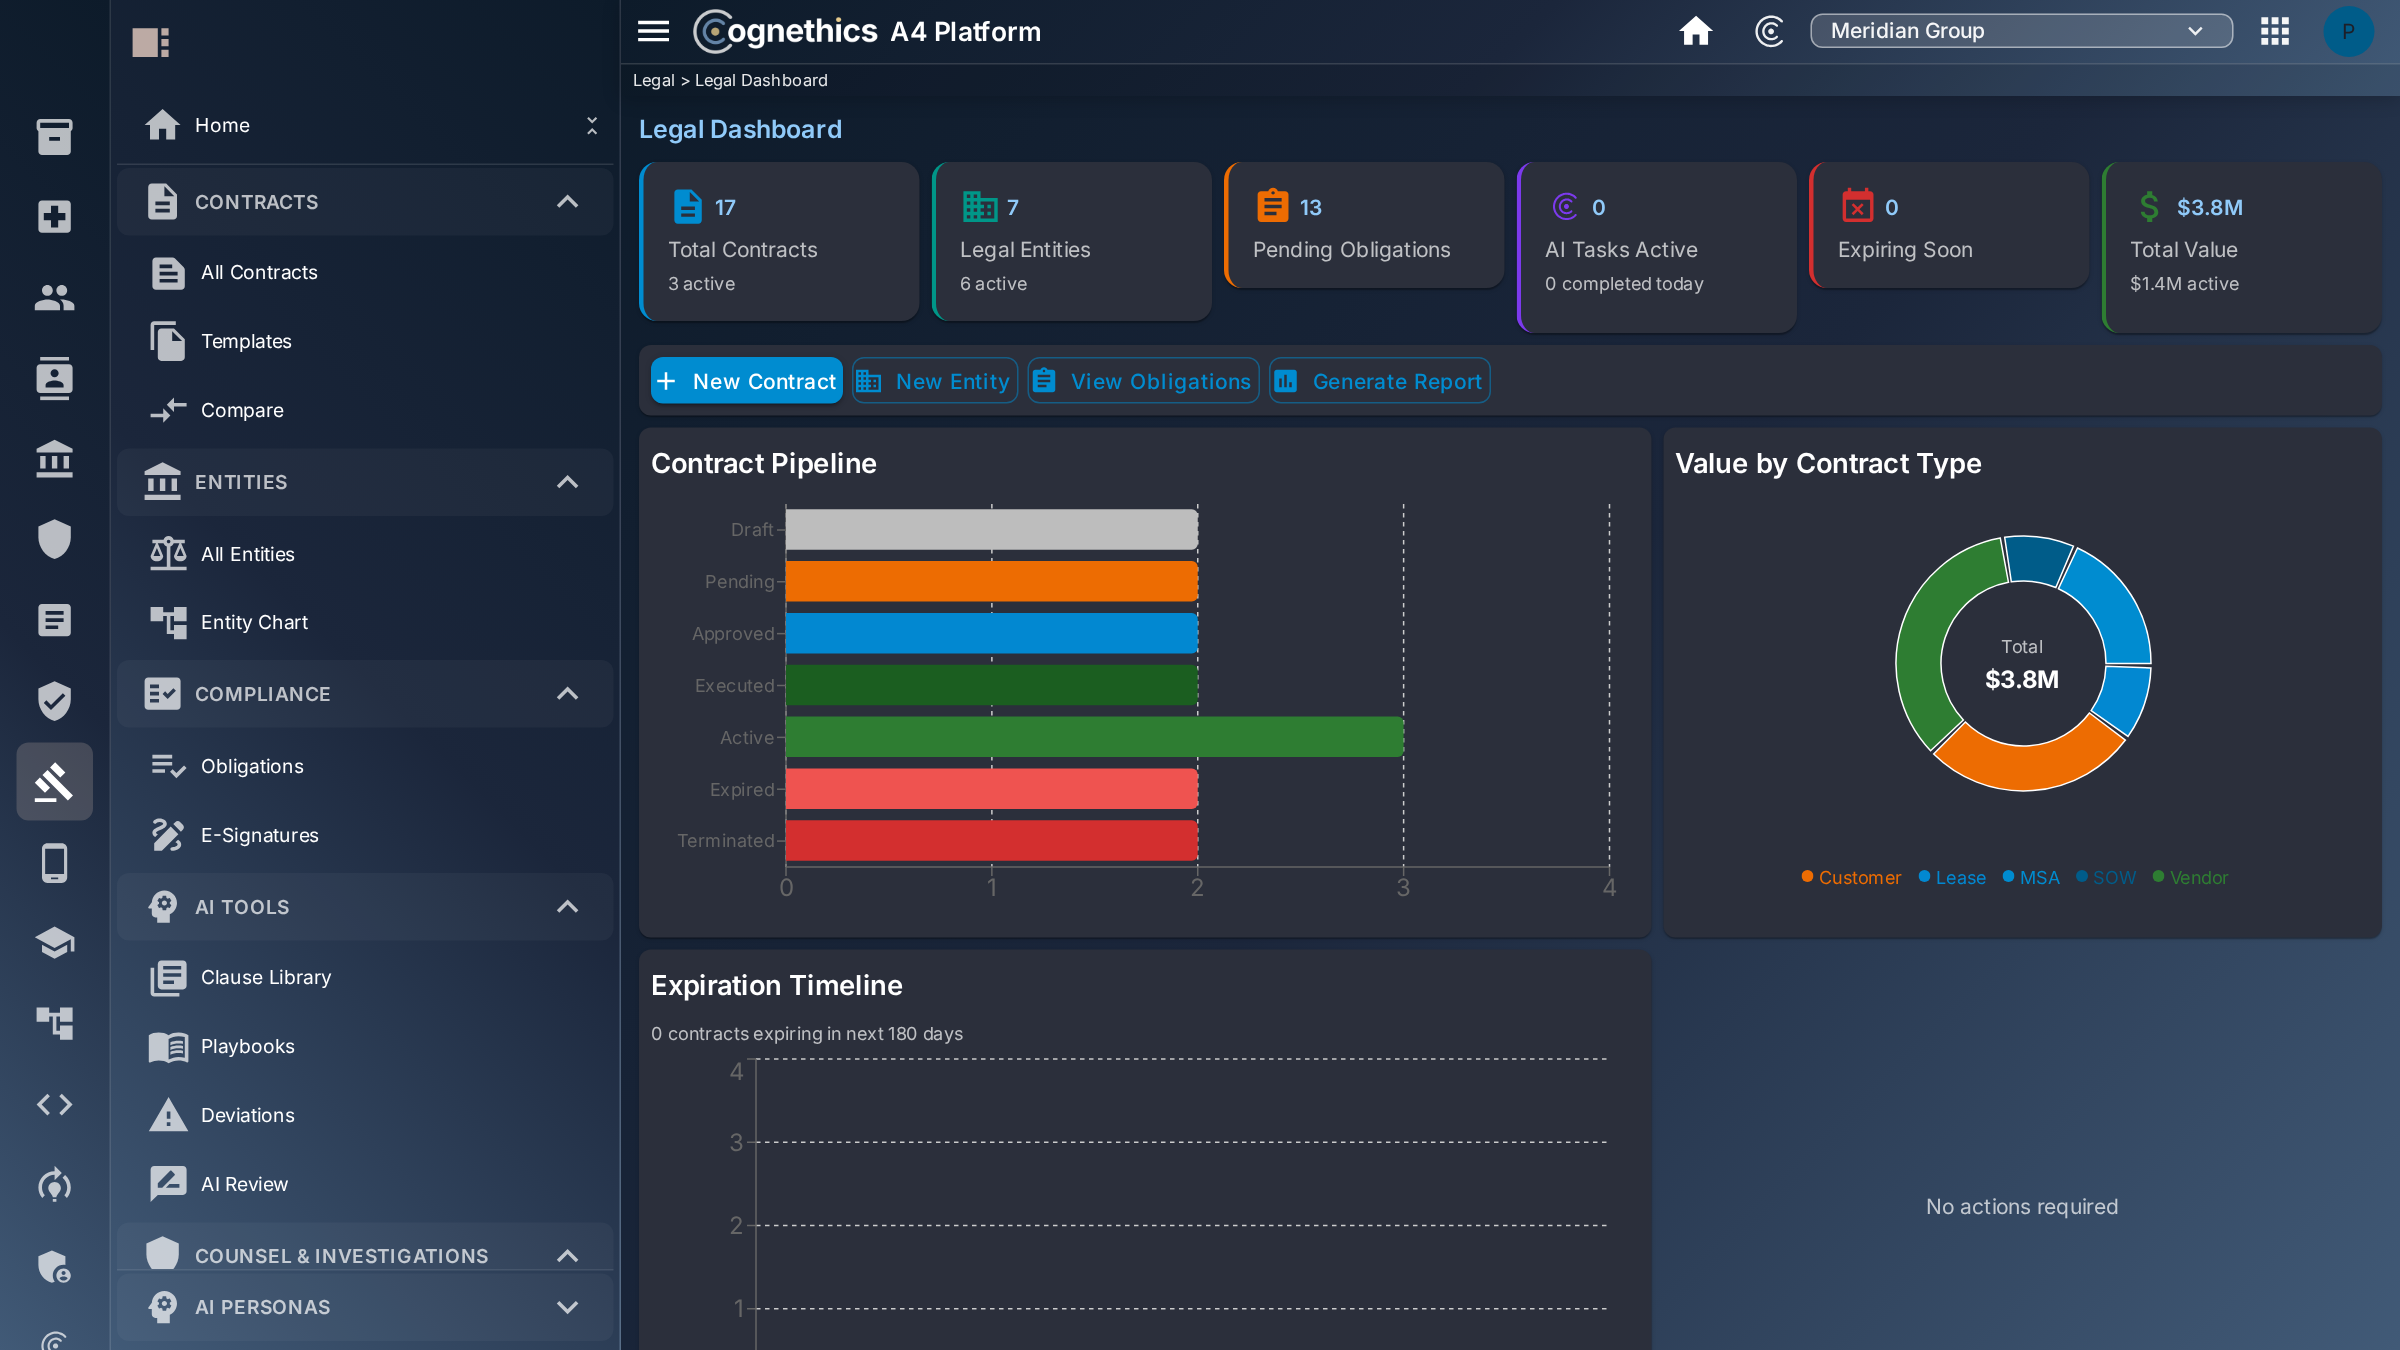Click the green Active bar in pipeline
Screen dimensions: 2400x1350
pos(1094,737)
